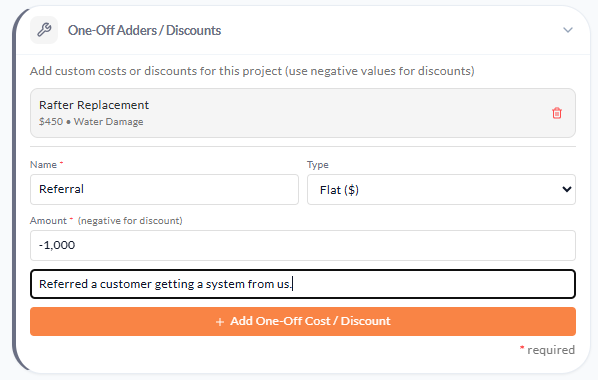598x380 pixels.
Task: Click the Type field label
Action: pos(318,165)
